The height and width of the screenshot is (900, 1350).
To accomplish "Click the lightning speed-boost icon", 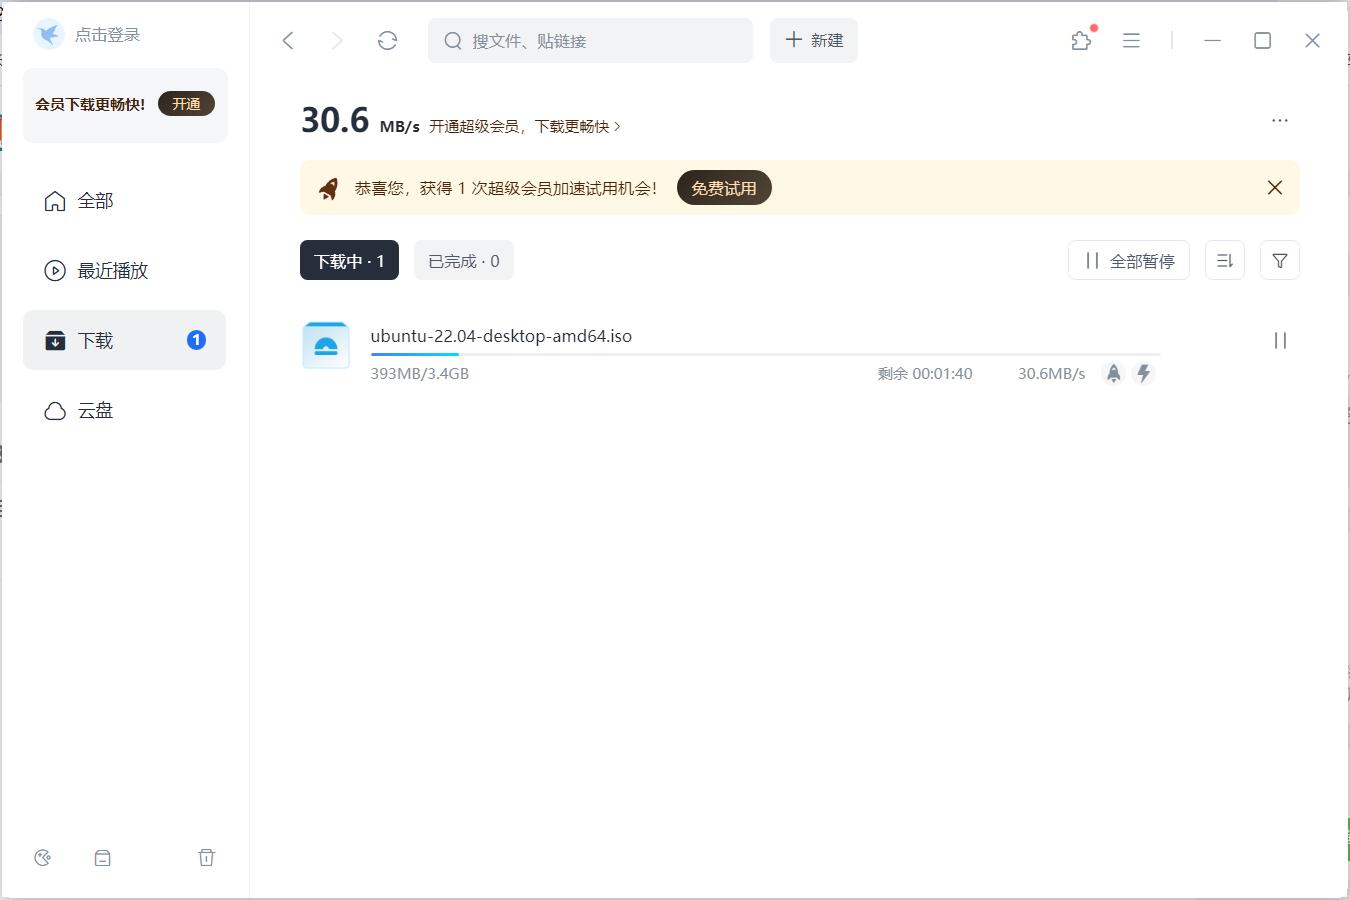I will click(x=1144, y=373).
